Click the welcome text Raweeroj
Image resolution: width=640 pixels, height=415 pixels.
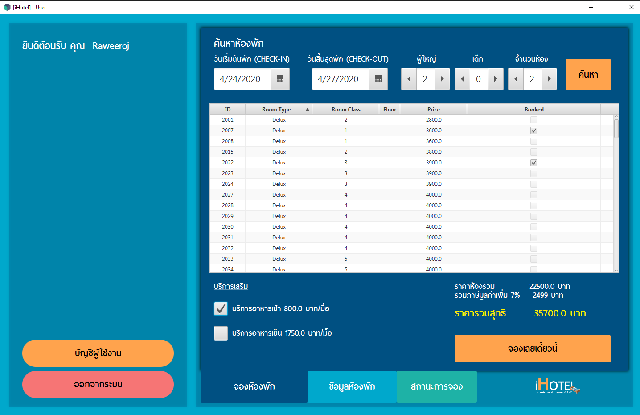pyautogui.click(x=111, y=46)
